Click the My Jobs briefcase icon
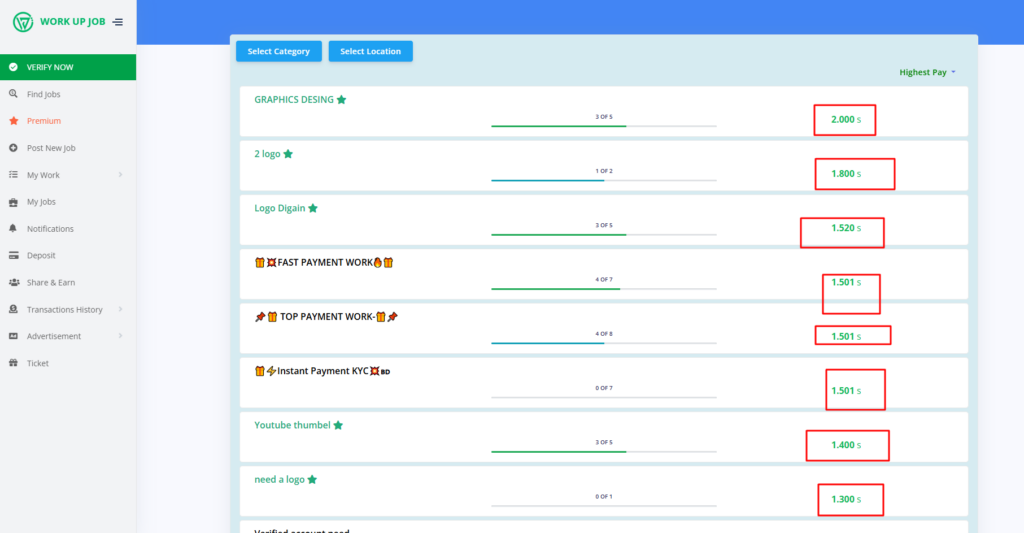Image resolution: width=1024 pixels, height=533 pixels. (13, 202)
